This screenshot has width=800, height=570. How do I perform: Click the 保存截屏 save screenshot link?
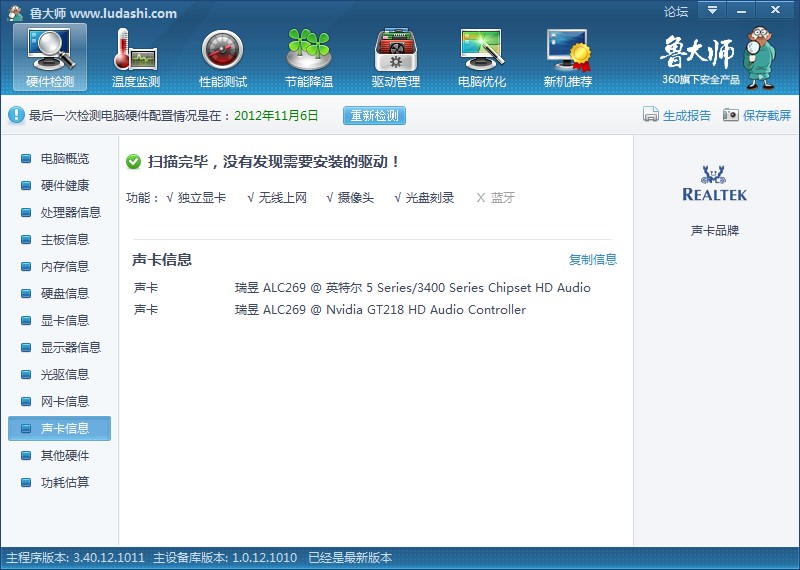click(x=767, y=115)
